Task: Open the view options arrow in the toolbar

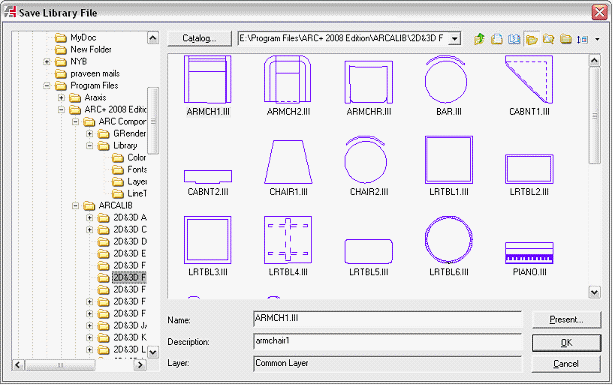Action: (x=597, y=39)
